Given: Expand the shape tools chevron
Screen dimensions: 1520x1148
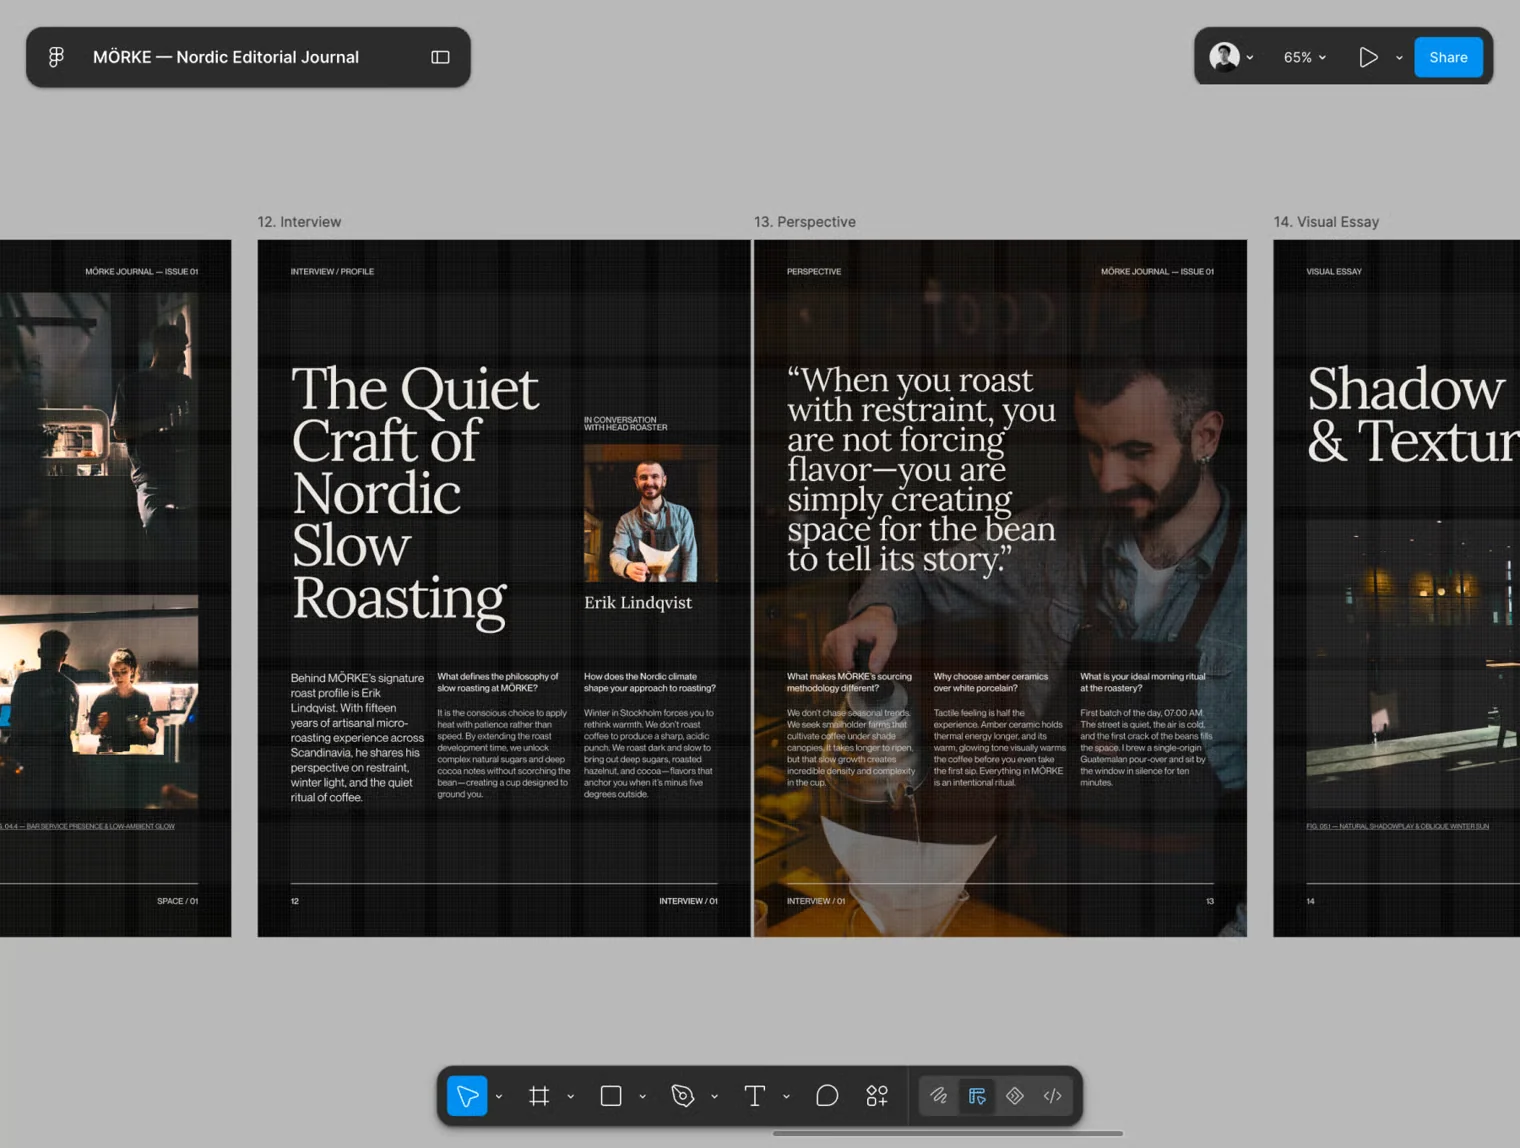Looking at the screenshot, I should click(643, 1097).
